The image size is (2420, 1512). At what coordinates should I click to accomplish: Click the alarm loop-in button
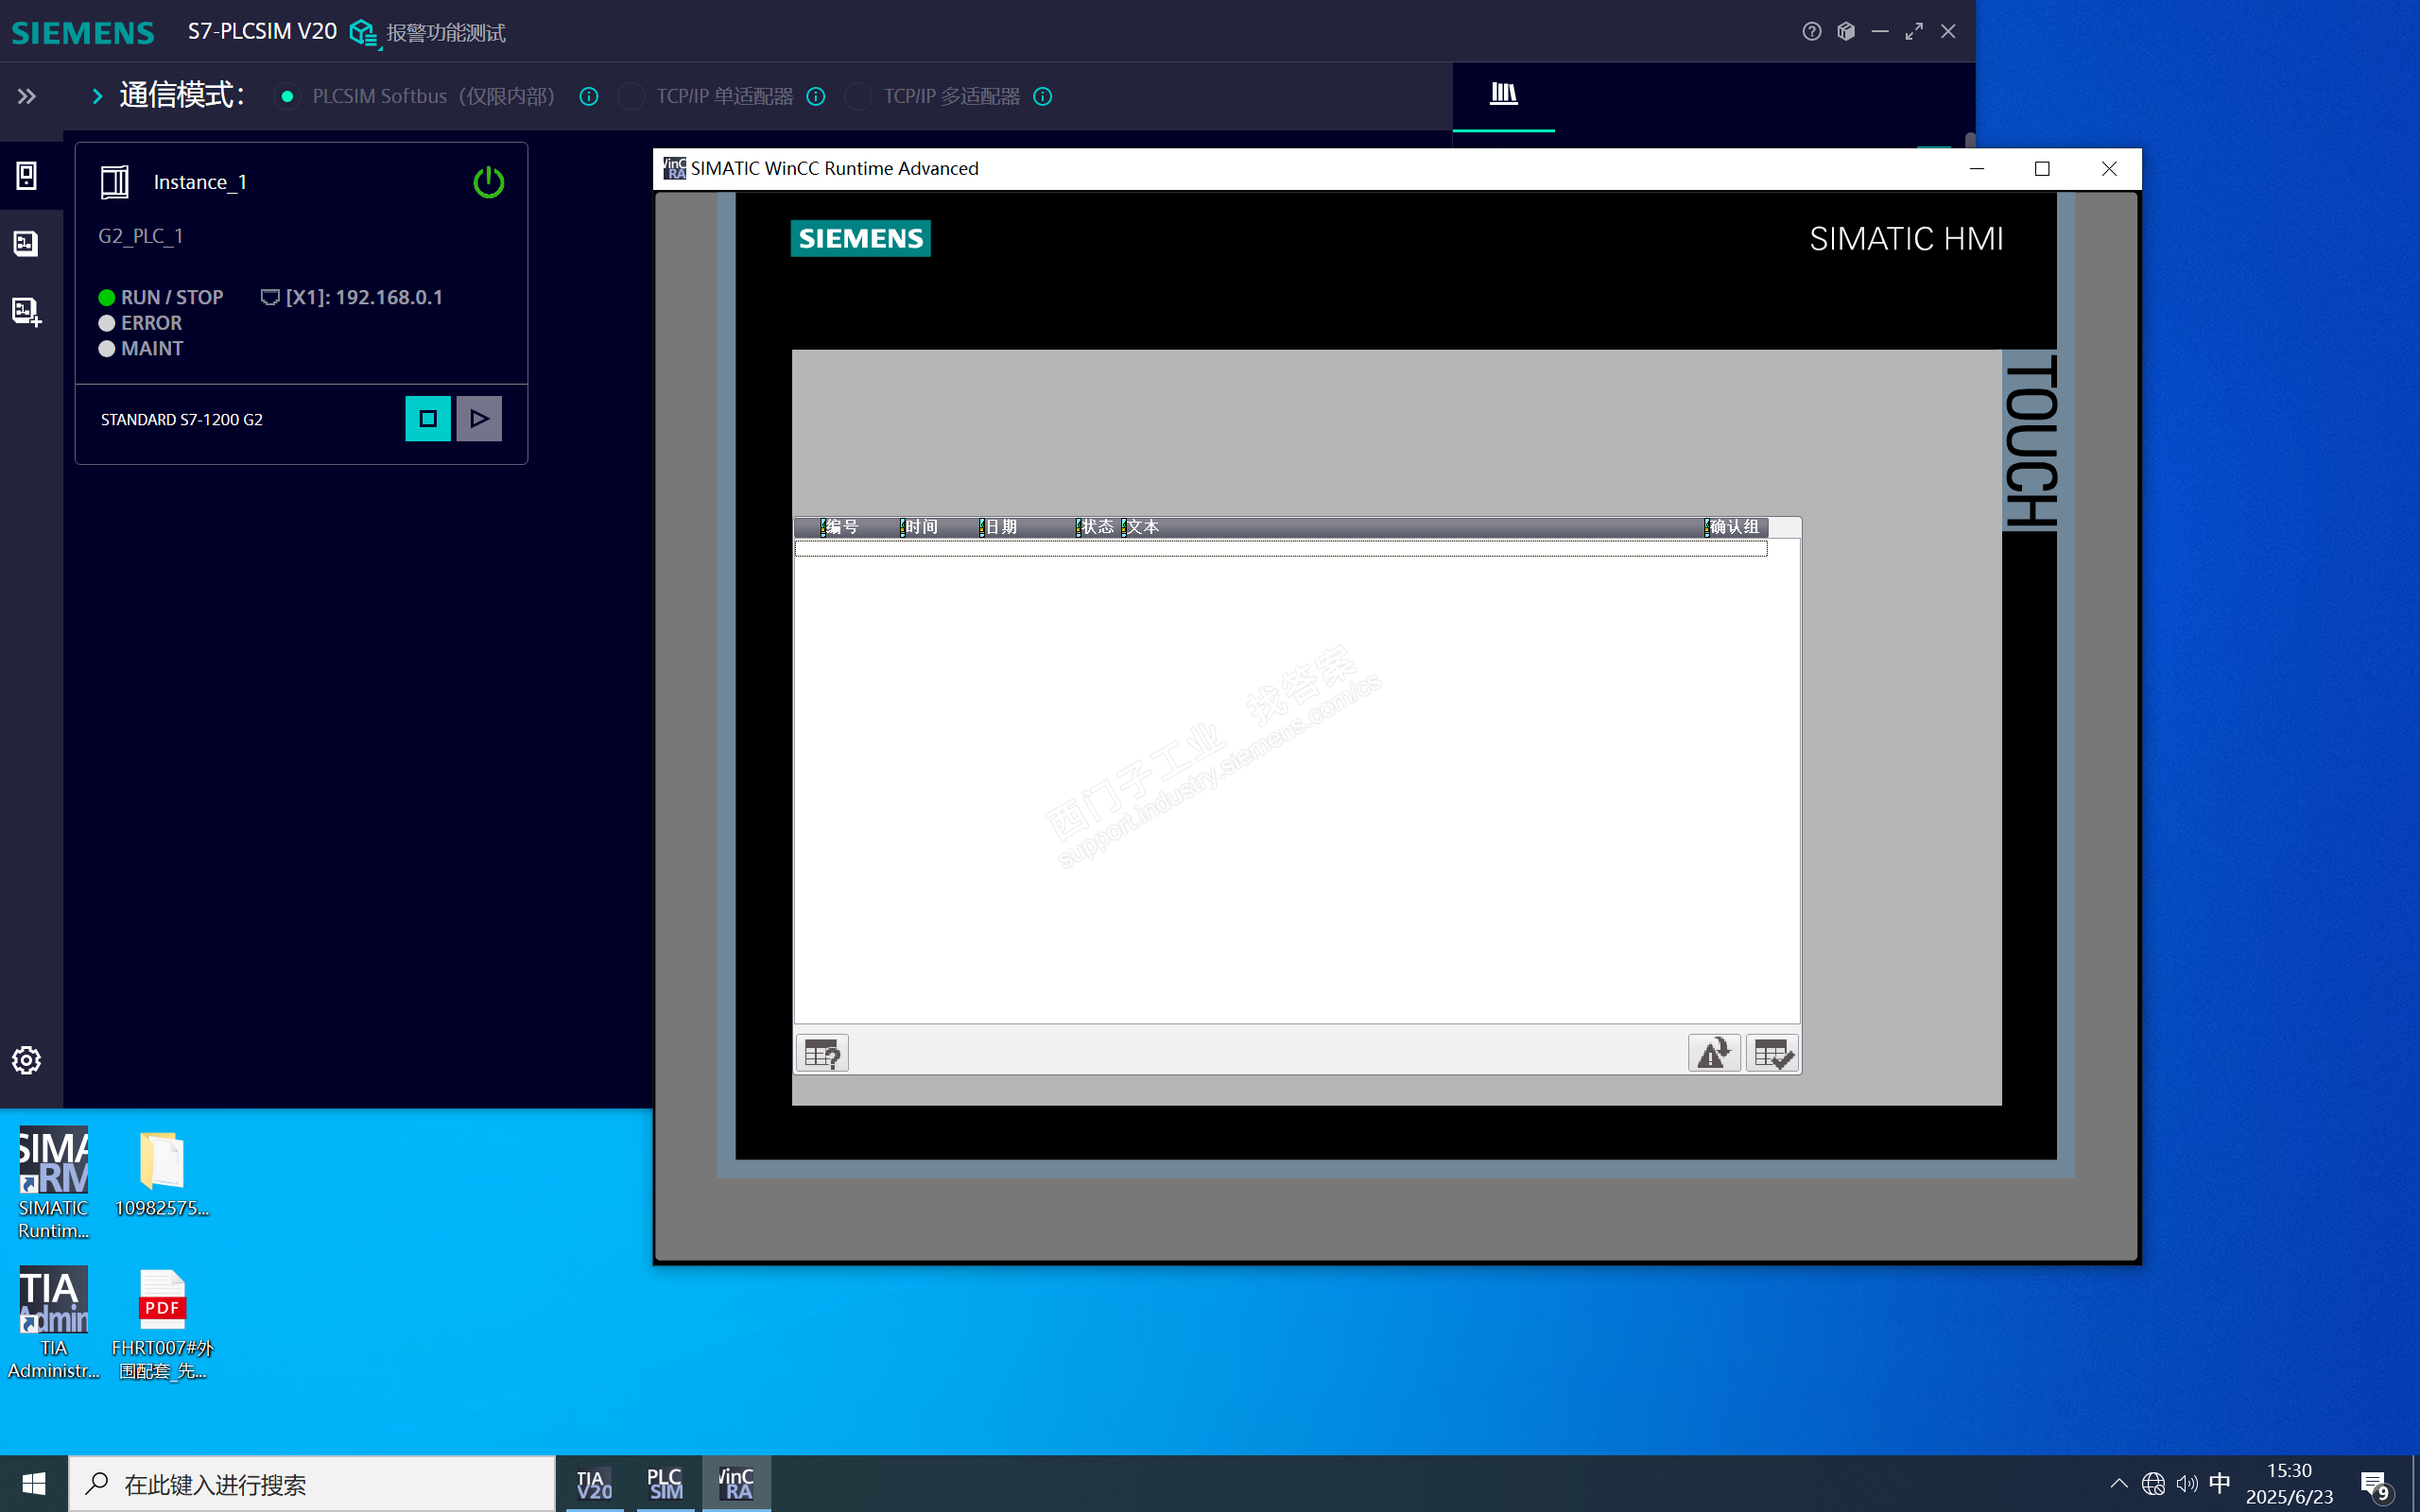tap(1714, 1053)
